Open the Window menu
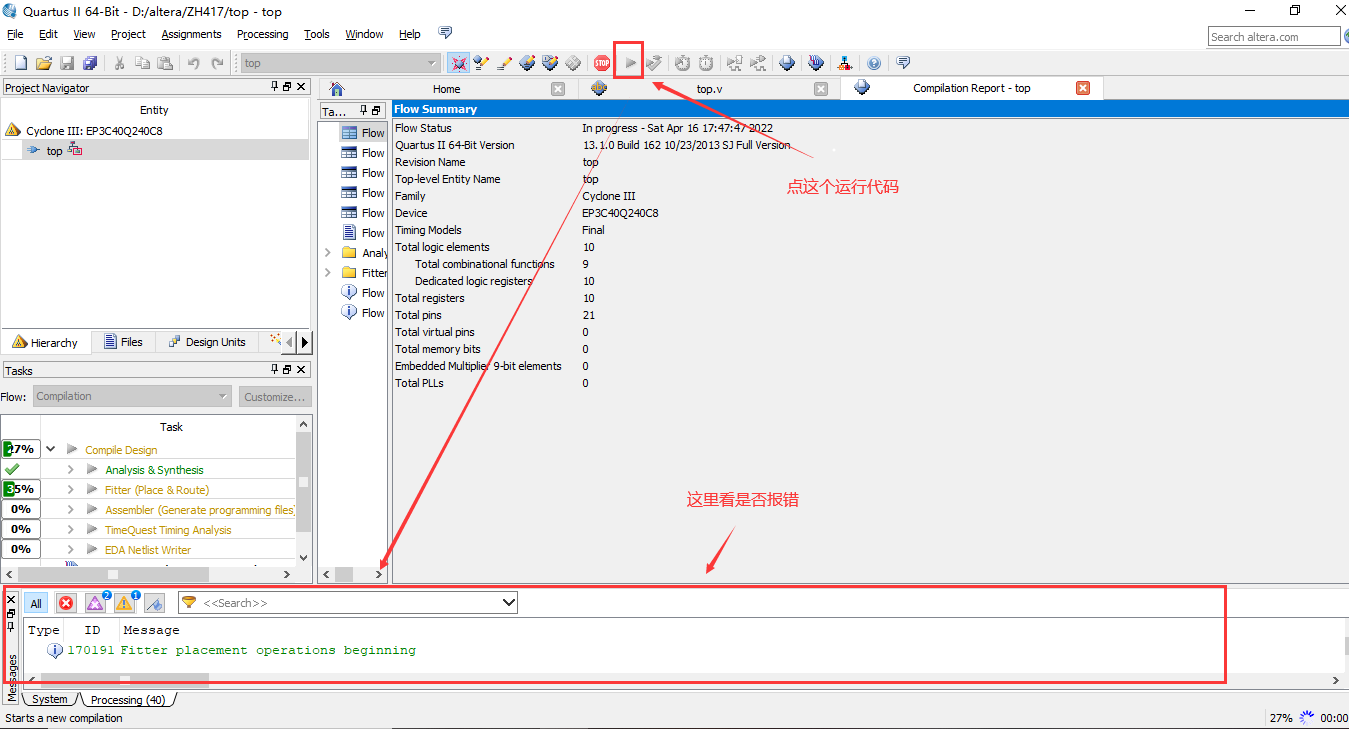The height and width of the screenshot is (729, 1349). [364, 34]
